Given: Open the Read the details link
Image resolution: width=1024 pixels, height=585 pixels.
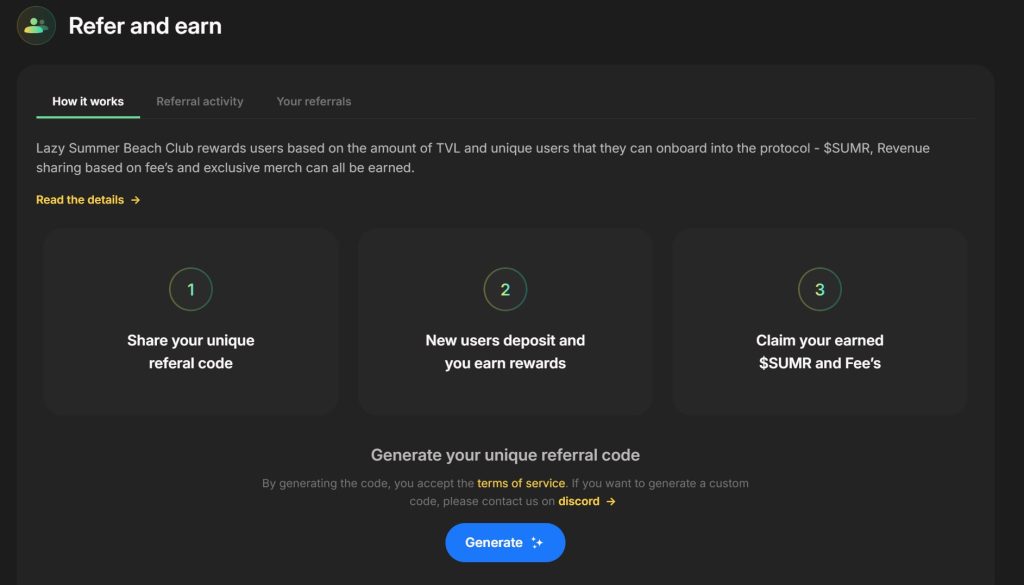Looking at the screenshot, I should [80, 200].
